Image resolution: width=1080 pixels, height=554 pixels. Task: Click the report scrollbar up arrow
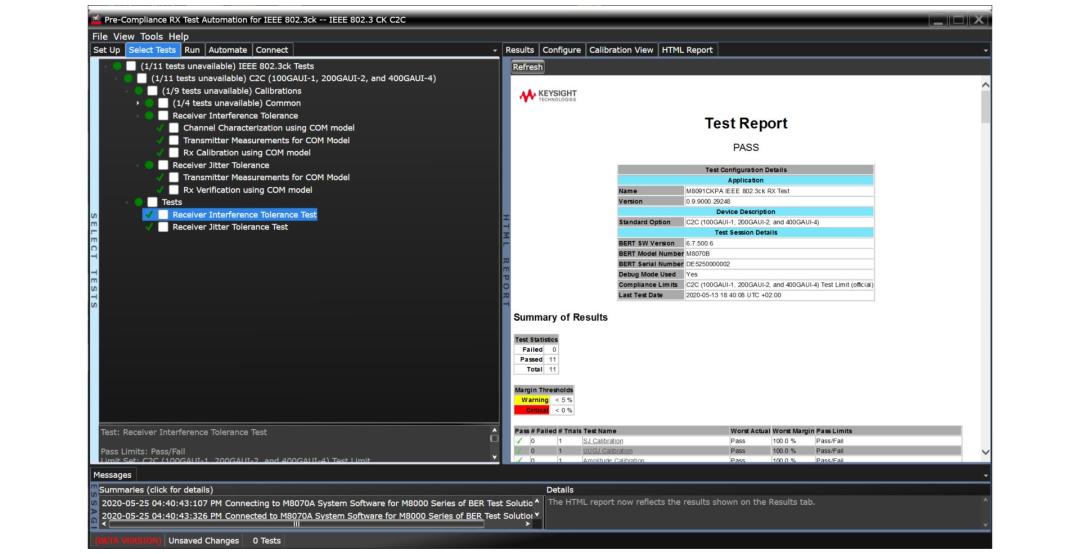[x=985, y=85]
